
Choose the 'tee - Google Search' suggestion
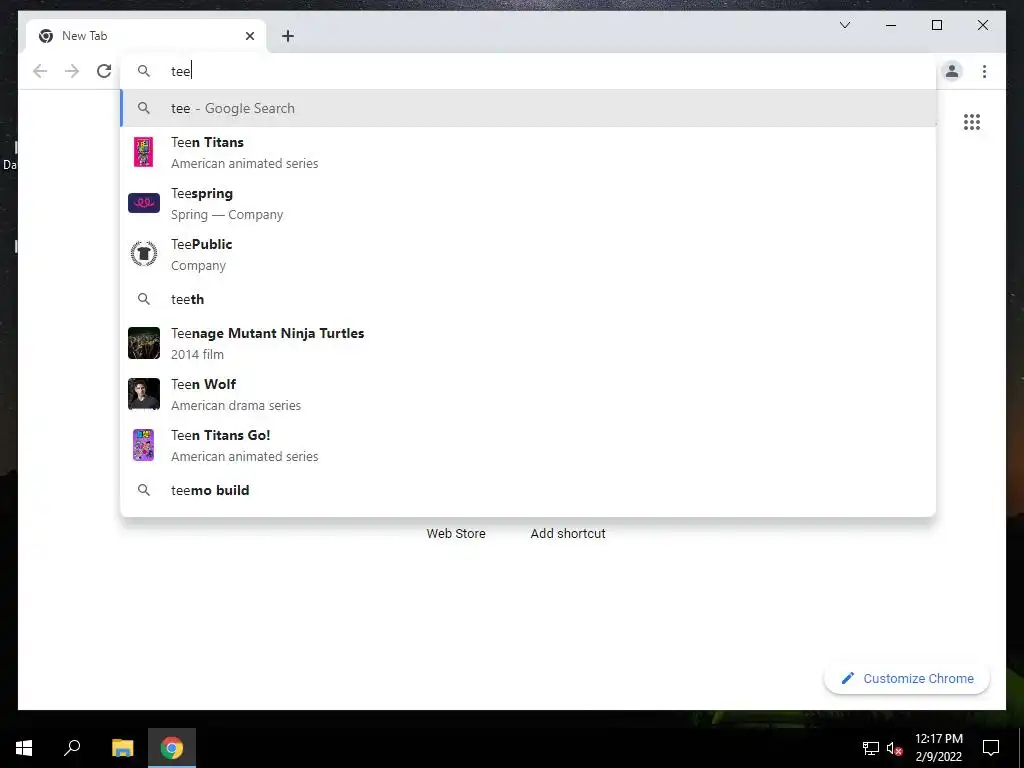528,108
